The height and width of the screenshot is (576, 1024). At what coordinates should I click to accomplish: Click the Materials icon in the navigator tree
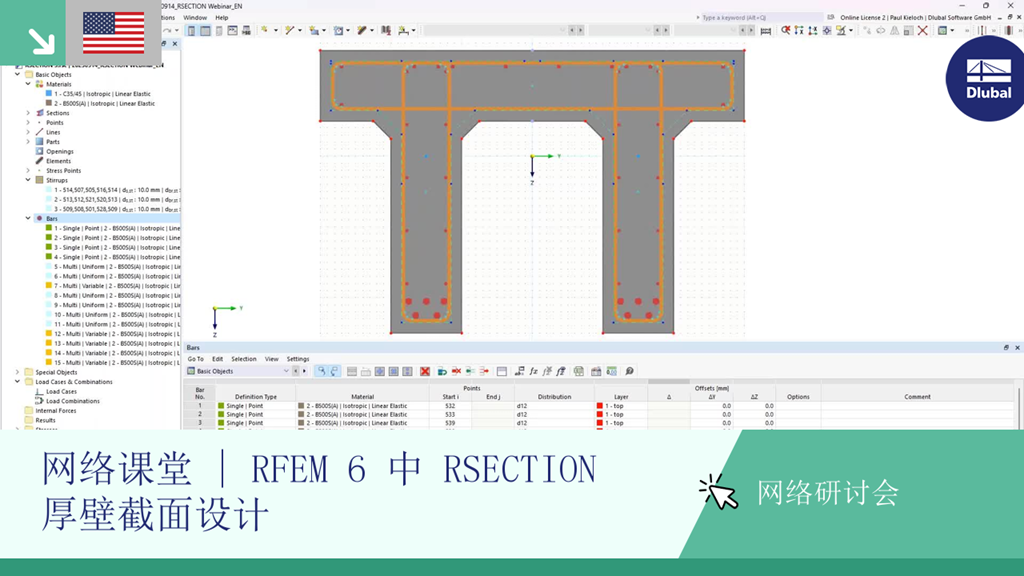(38, 84)
